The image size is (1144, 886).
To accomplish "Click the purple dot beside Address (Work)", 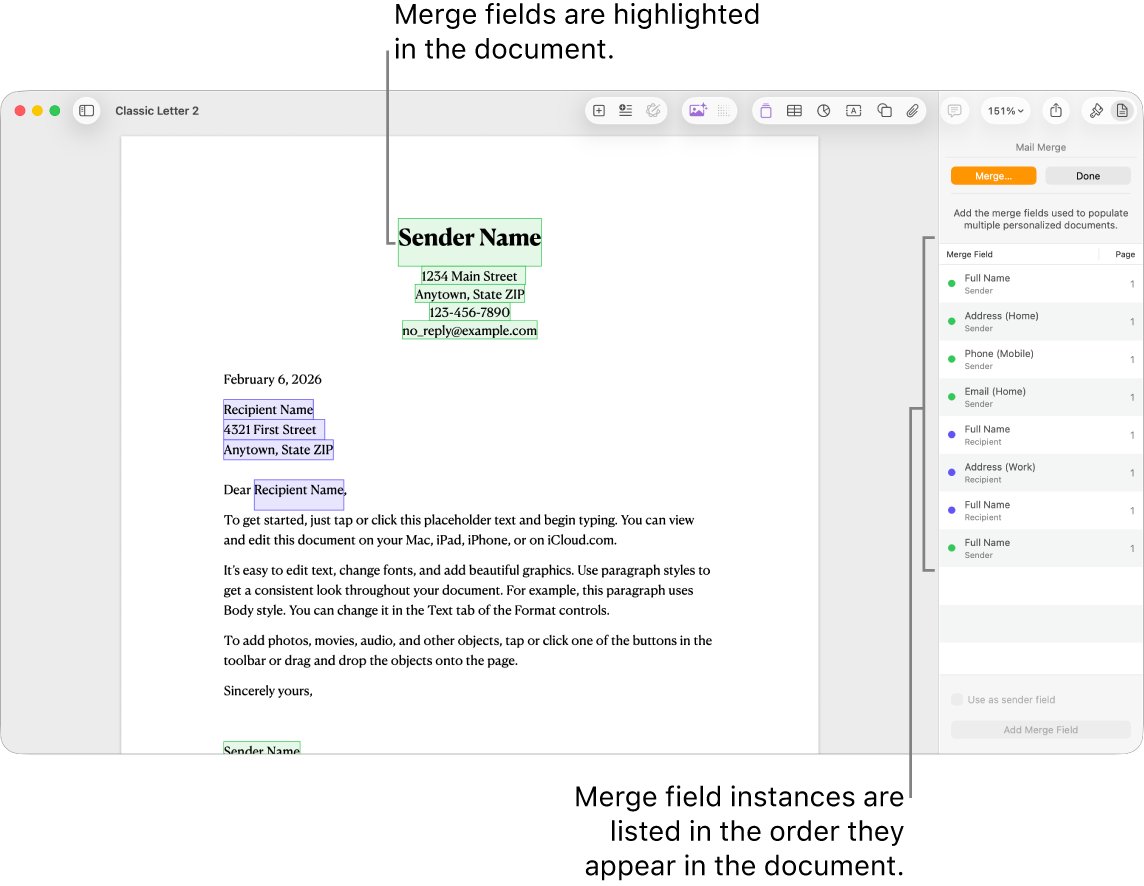I will pos(951,473).
